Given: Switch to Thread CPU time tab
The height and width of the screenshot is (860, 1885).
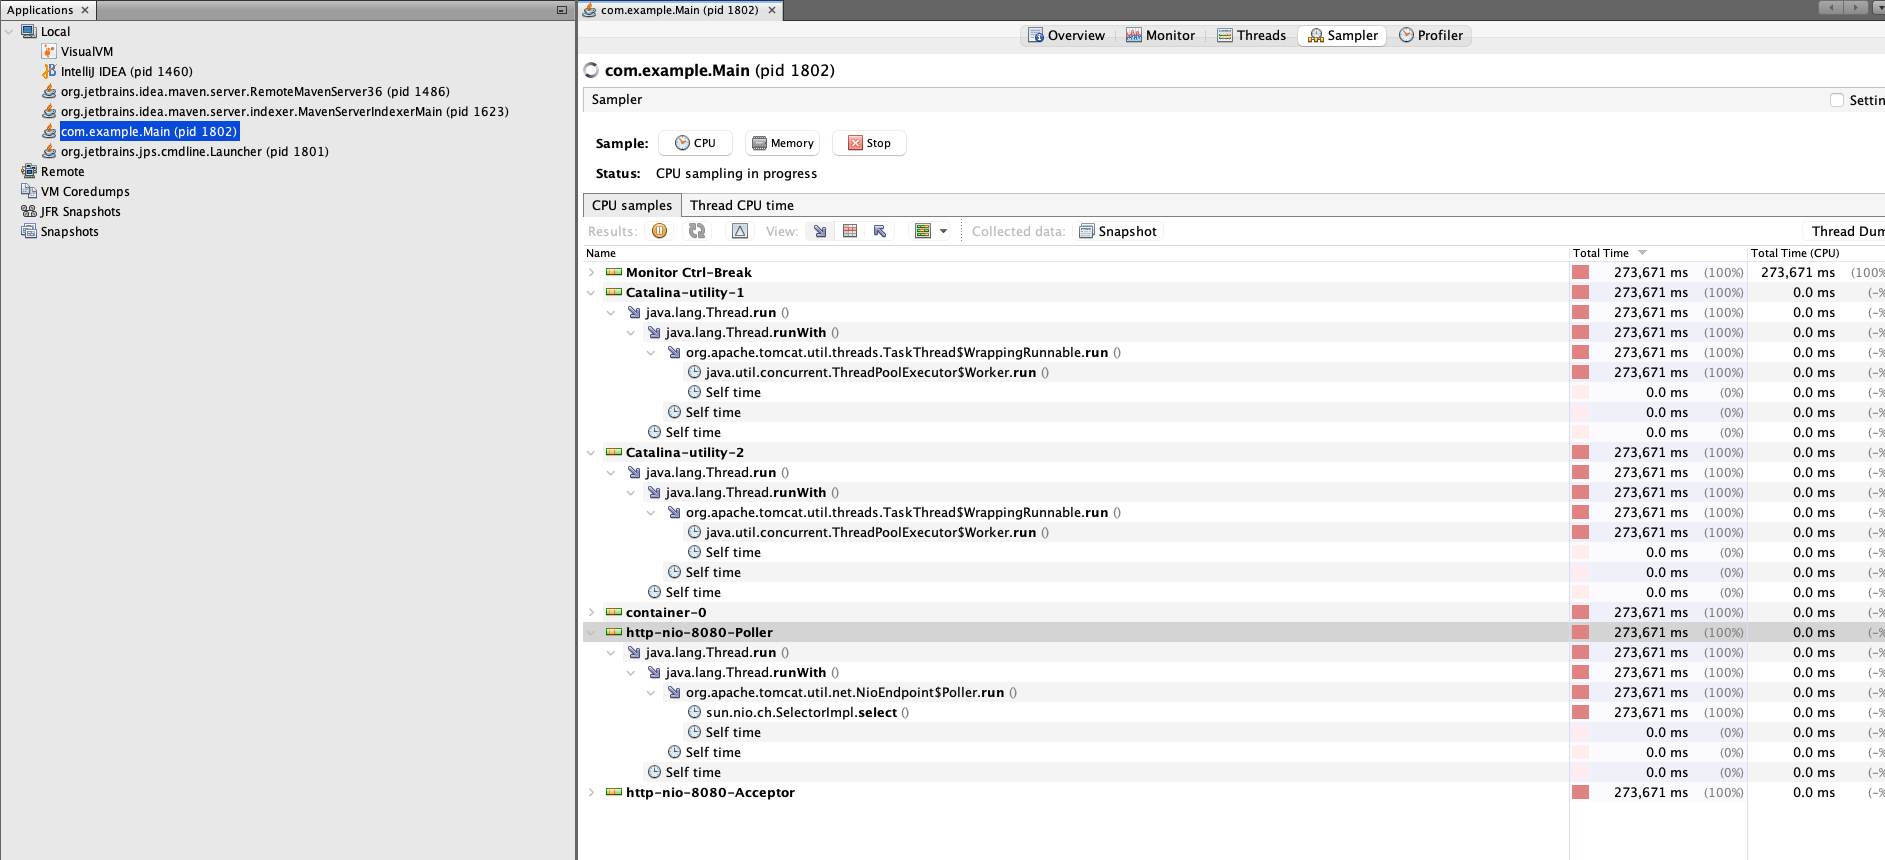Looking at the screenshot, I should (x=741, y=205).
